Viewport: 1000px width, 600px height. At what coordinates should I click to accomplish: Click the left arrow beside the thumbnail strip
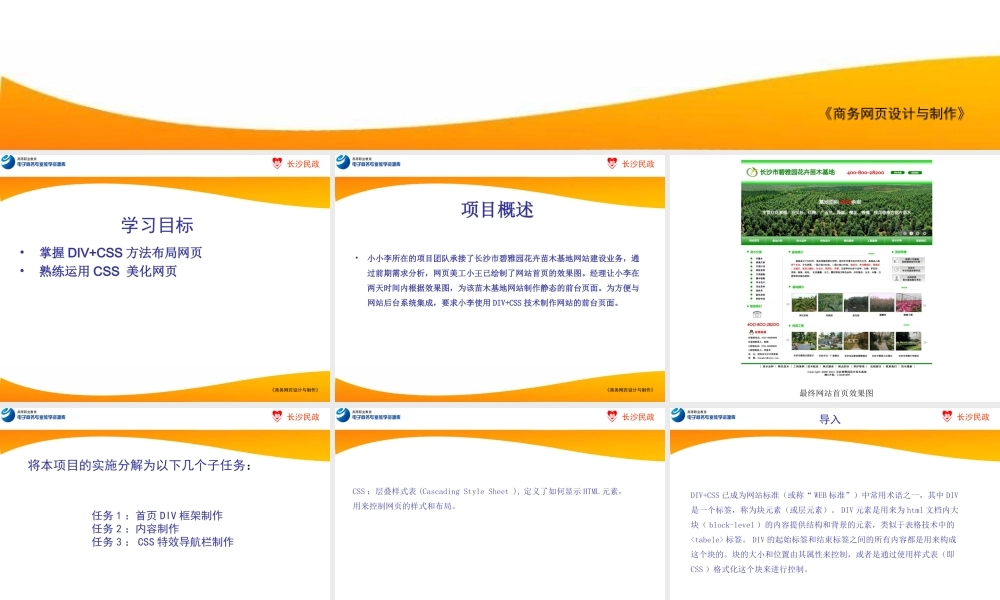tap(787, 340)
